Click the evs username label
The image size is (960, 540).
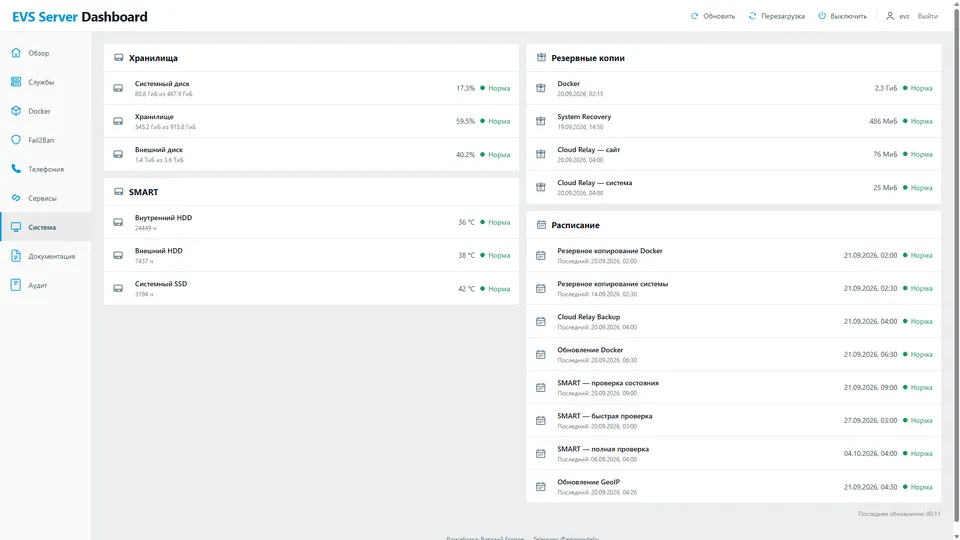click(x=904, y=17)
